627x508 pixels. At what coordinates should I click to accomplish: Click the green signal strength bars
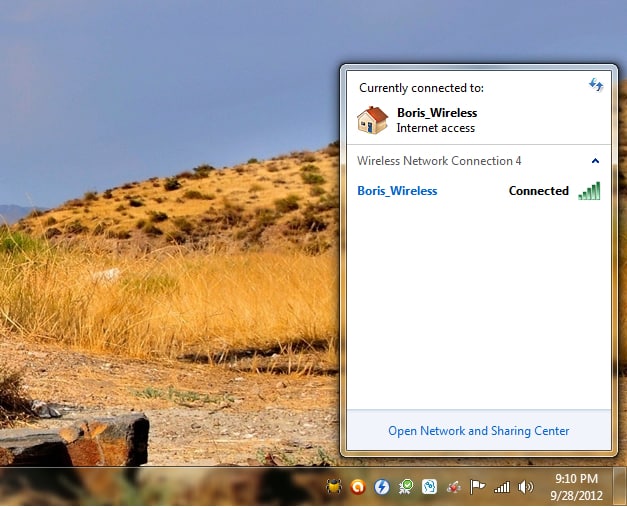[x=589, y=191]
